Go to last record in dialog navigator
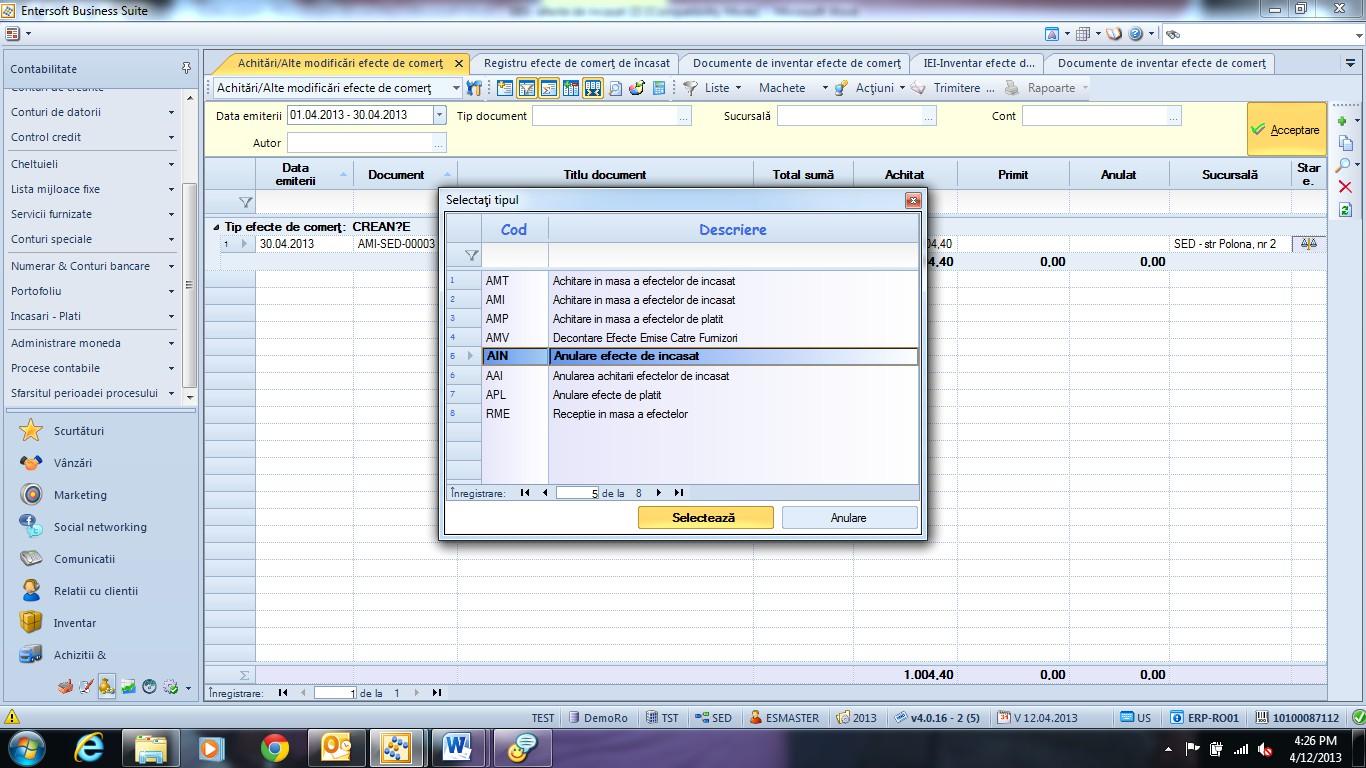Image resolution: width=1366 pixels, height=768 pixels. point(679,493)
